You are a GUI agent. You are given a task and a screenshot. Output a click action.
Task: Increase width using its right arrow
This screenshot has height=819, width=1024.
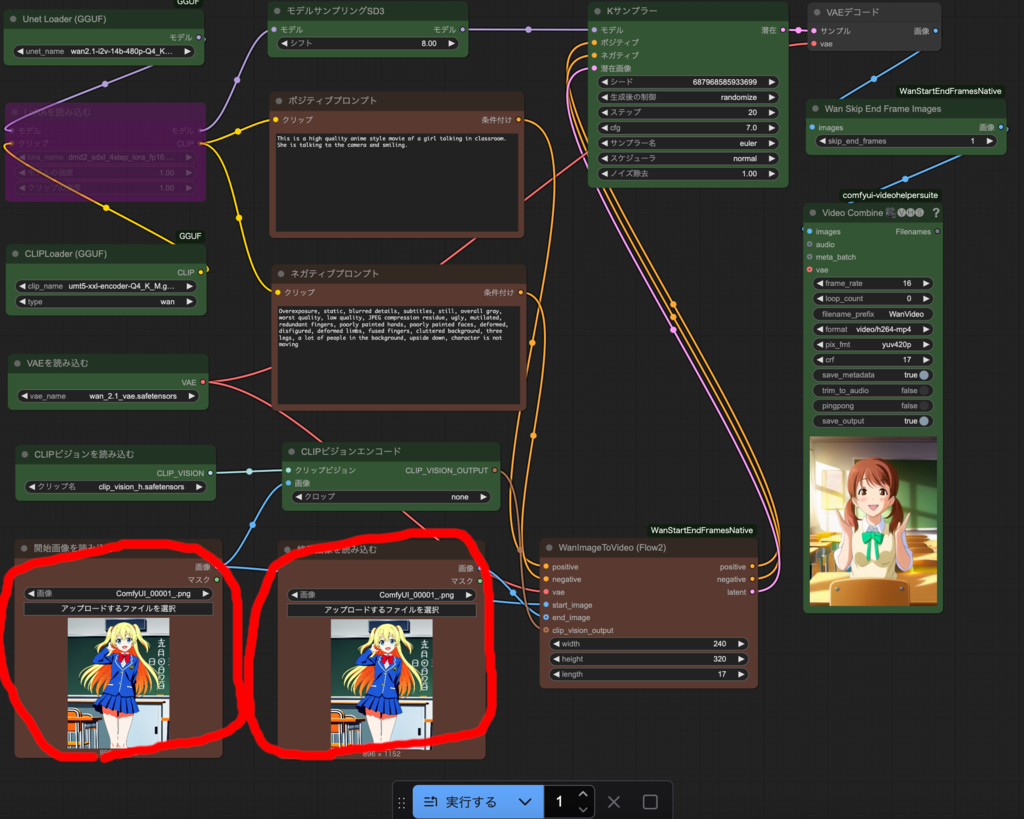[x=741, y=644]
